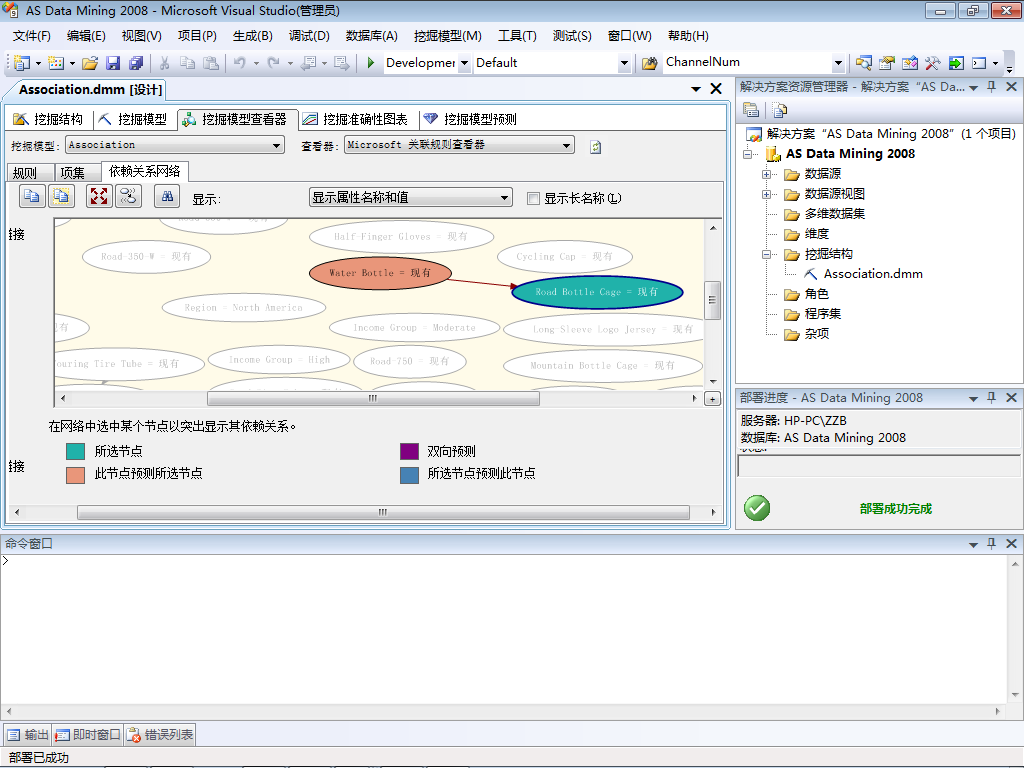Collapse the 挖掘结构 folder node

pos(767,255)
